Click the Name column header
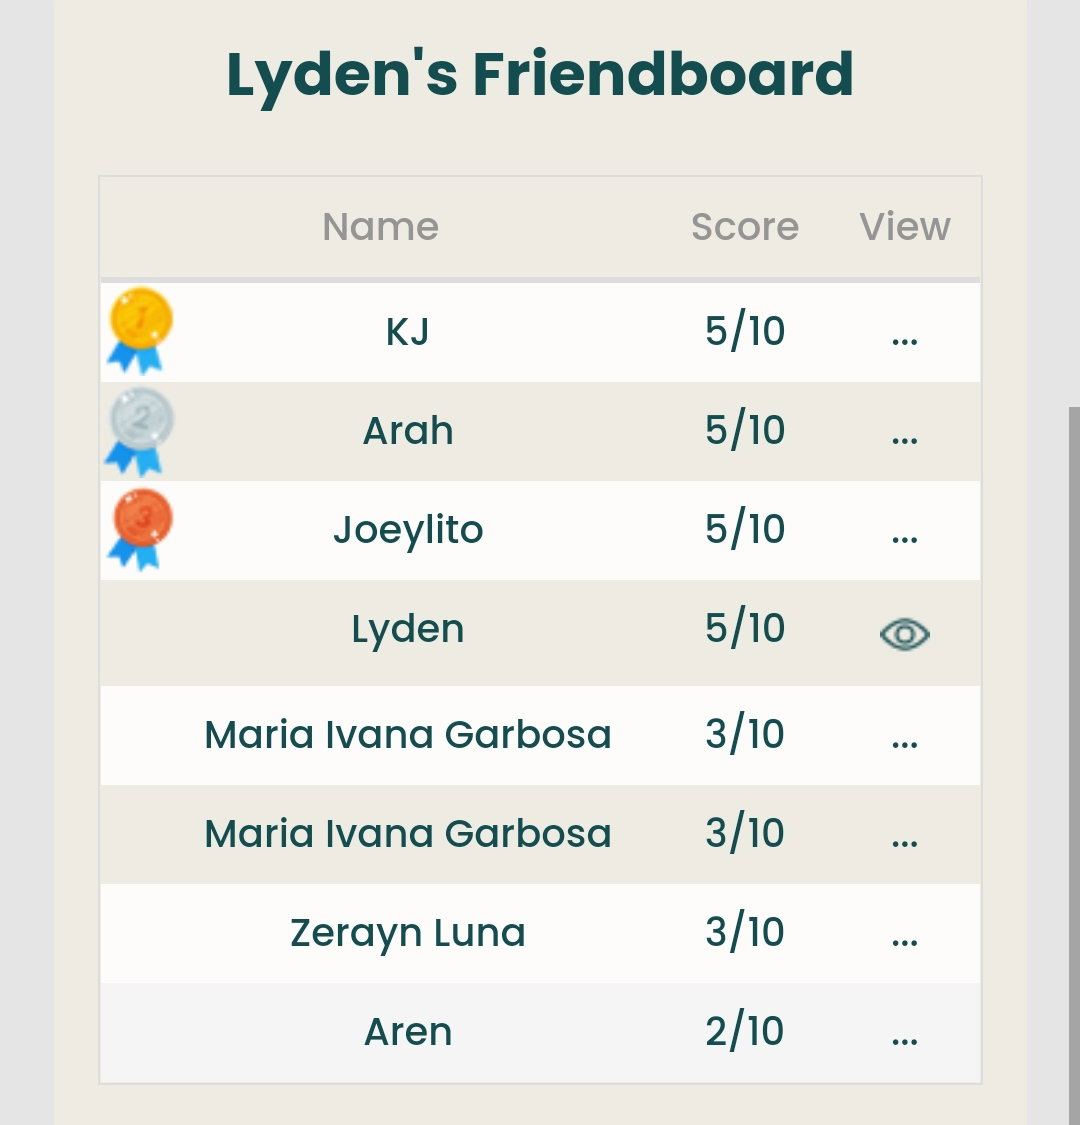The width and height of the screenshot is (1080, 1125). [380, 227]
